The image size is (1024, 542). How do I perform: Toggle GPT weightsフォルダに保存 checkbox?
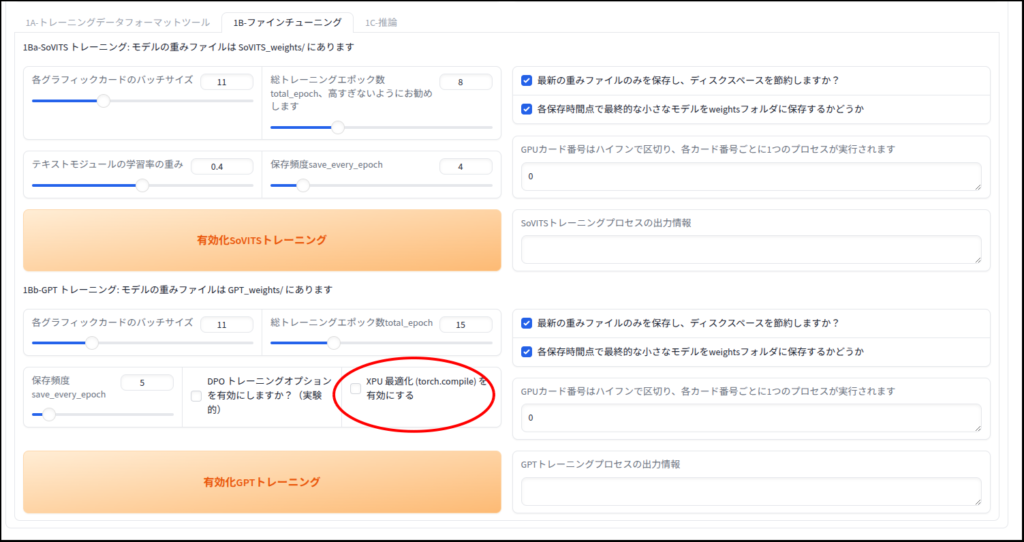point(527,352)
